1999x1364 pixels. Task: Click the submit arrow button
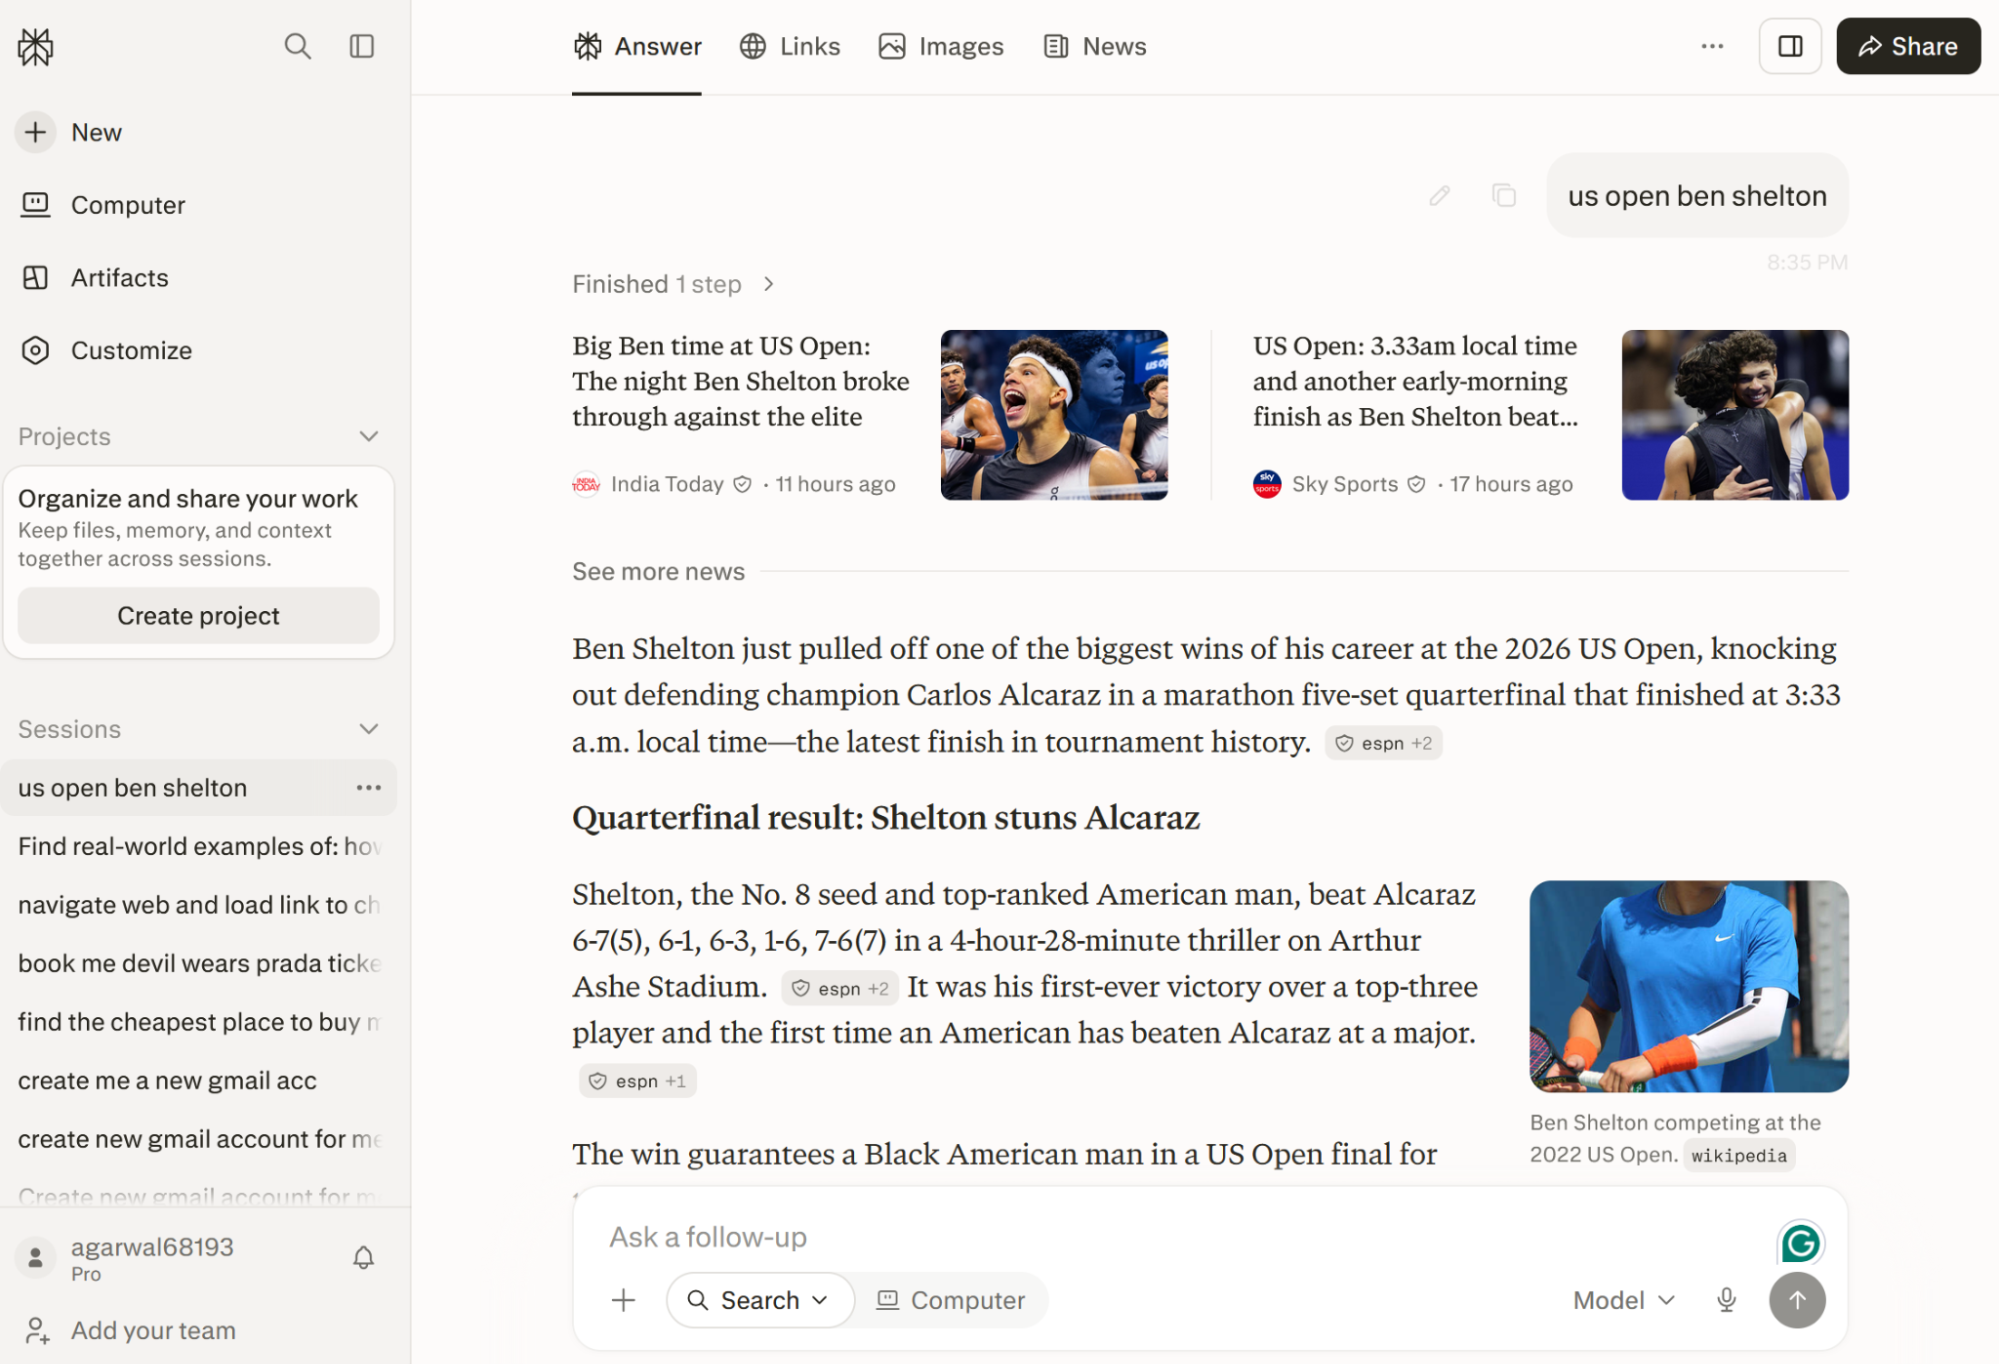point(1797,1300)
